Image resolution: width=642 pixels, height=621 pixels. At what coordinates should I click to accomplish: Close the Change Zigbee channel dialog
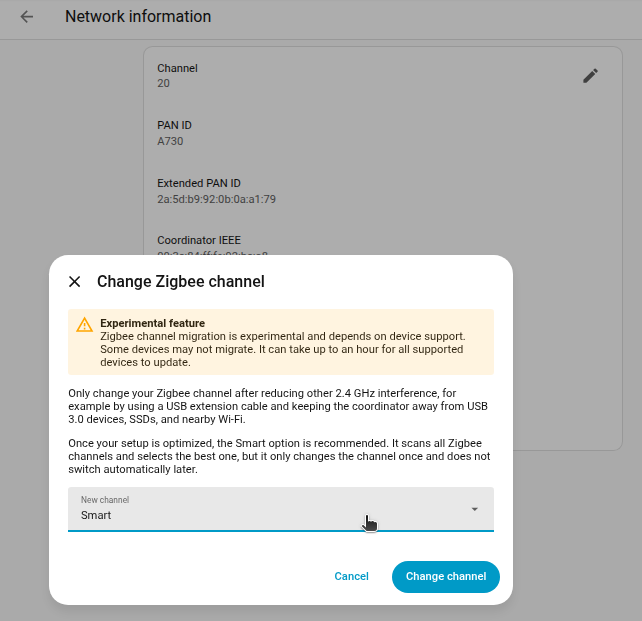point(74,282)
